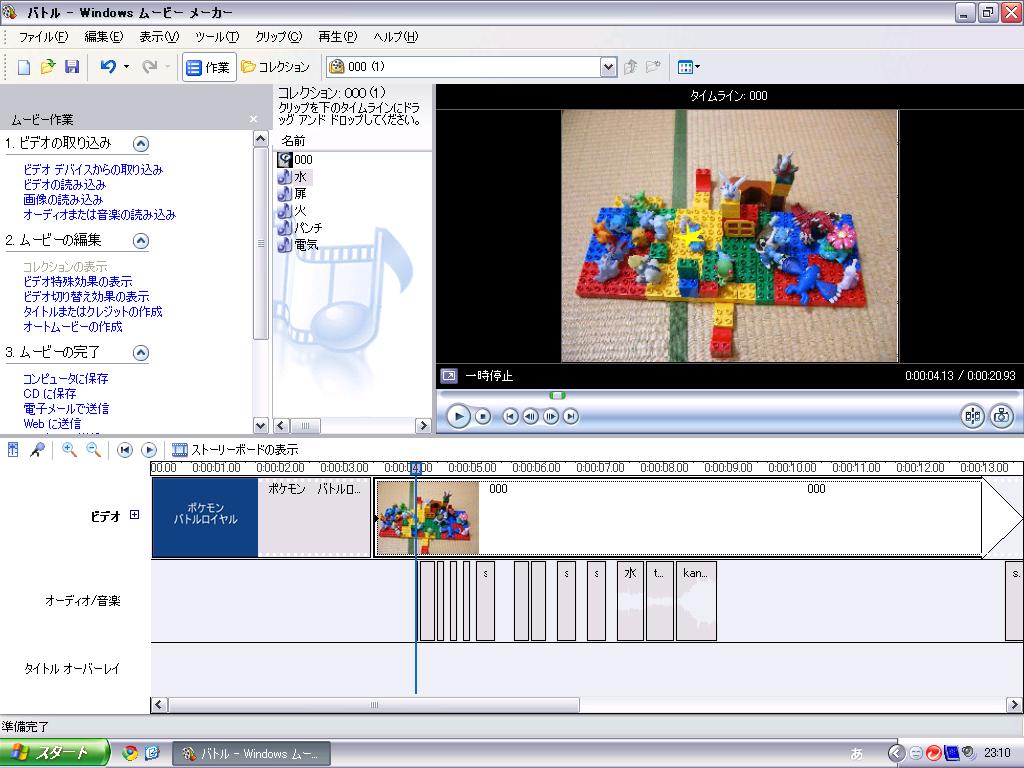Open the クリップ menu

coord(279,37)
